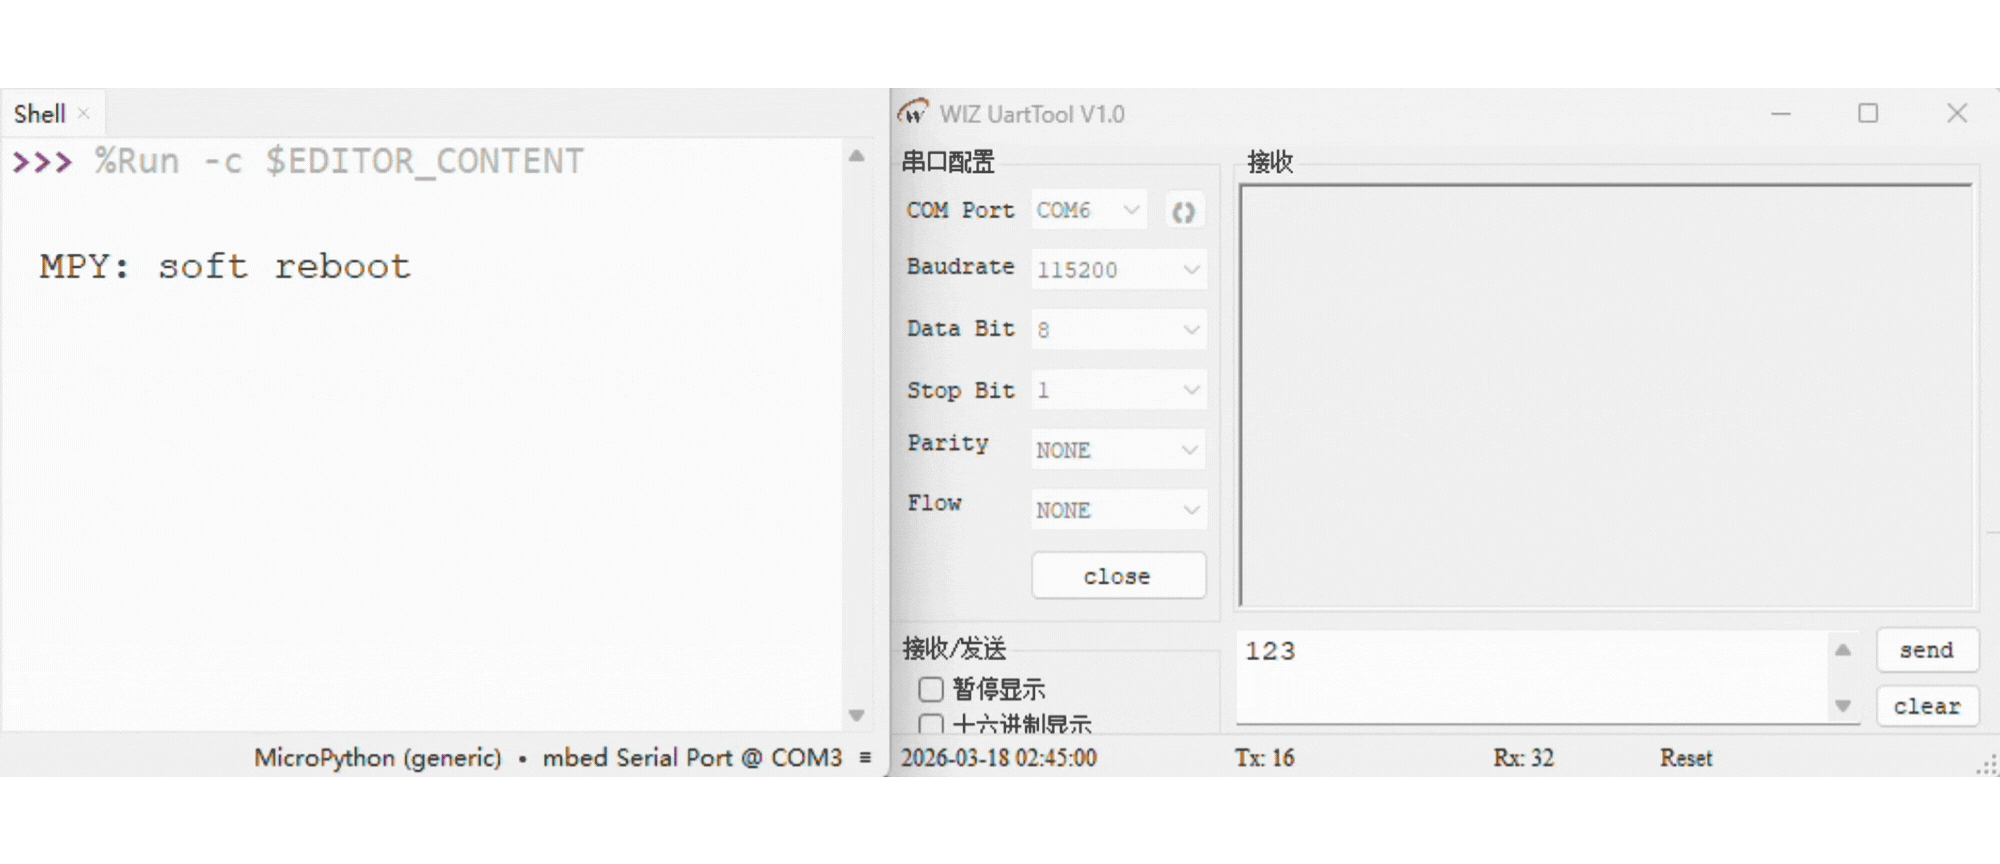This screenshot has width=2000, height=864.
Task: Click the 'COM Port' label
Action: pyautogui.click(x=961, y=210)
